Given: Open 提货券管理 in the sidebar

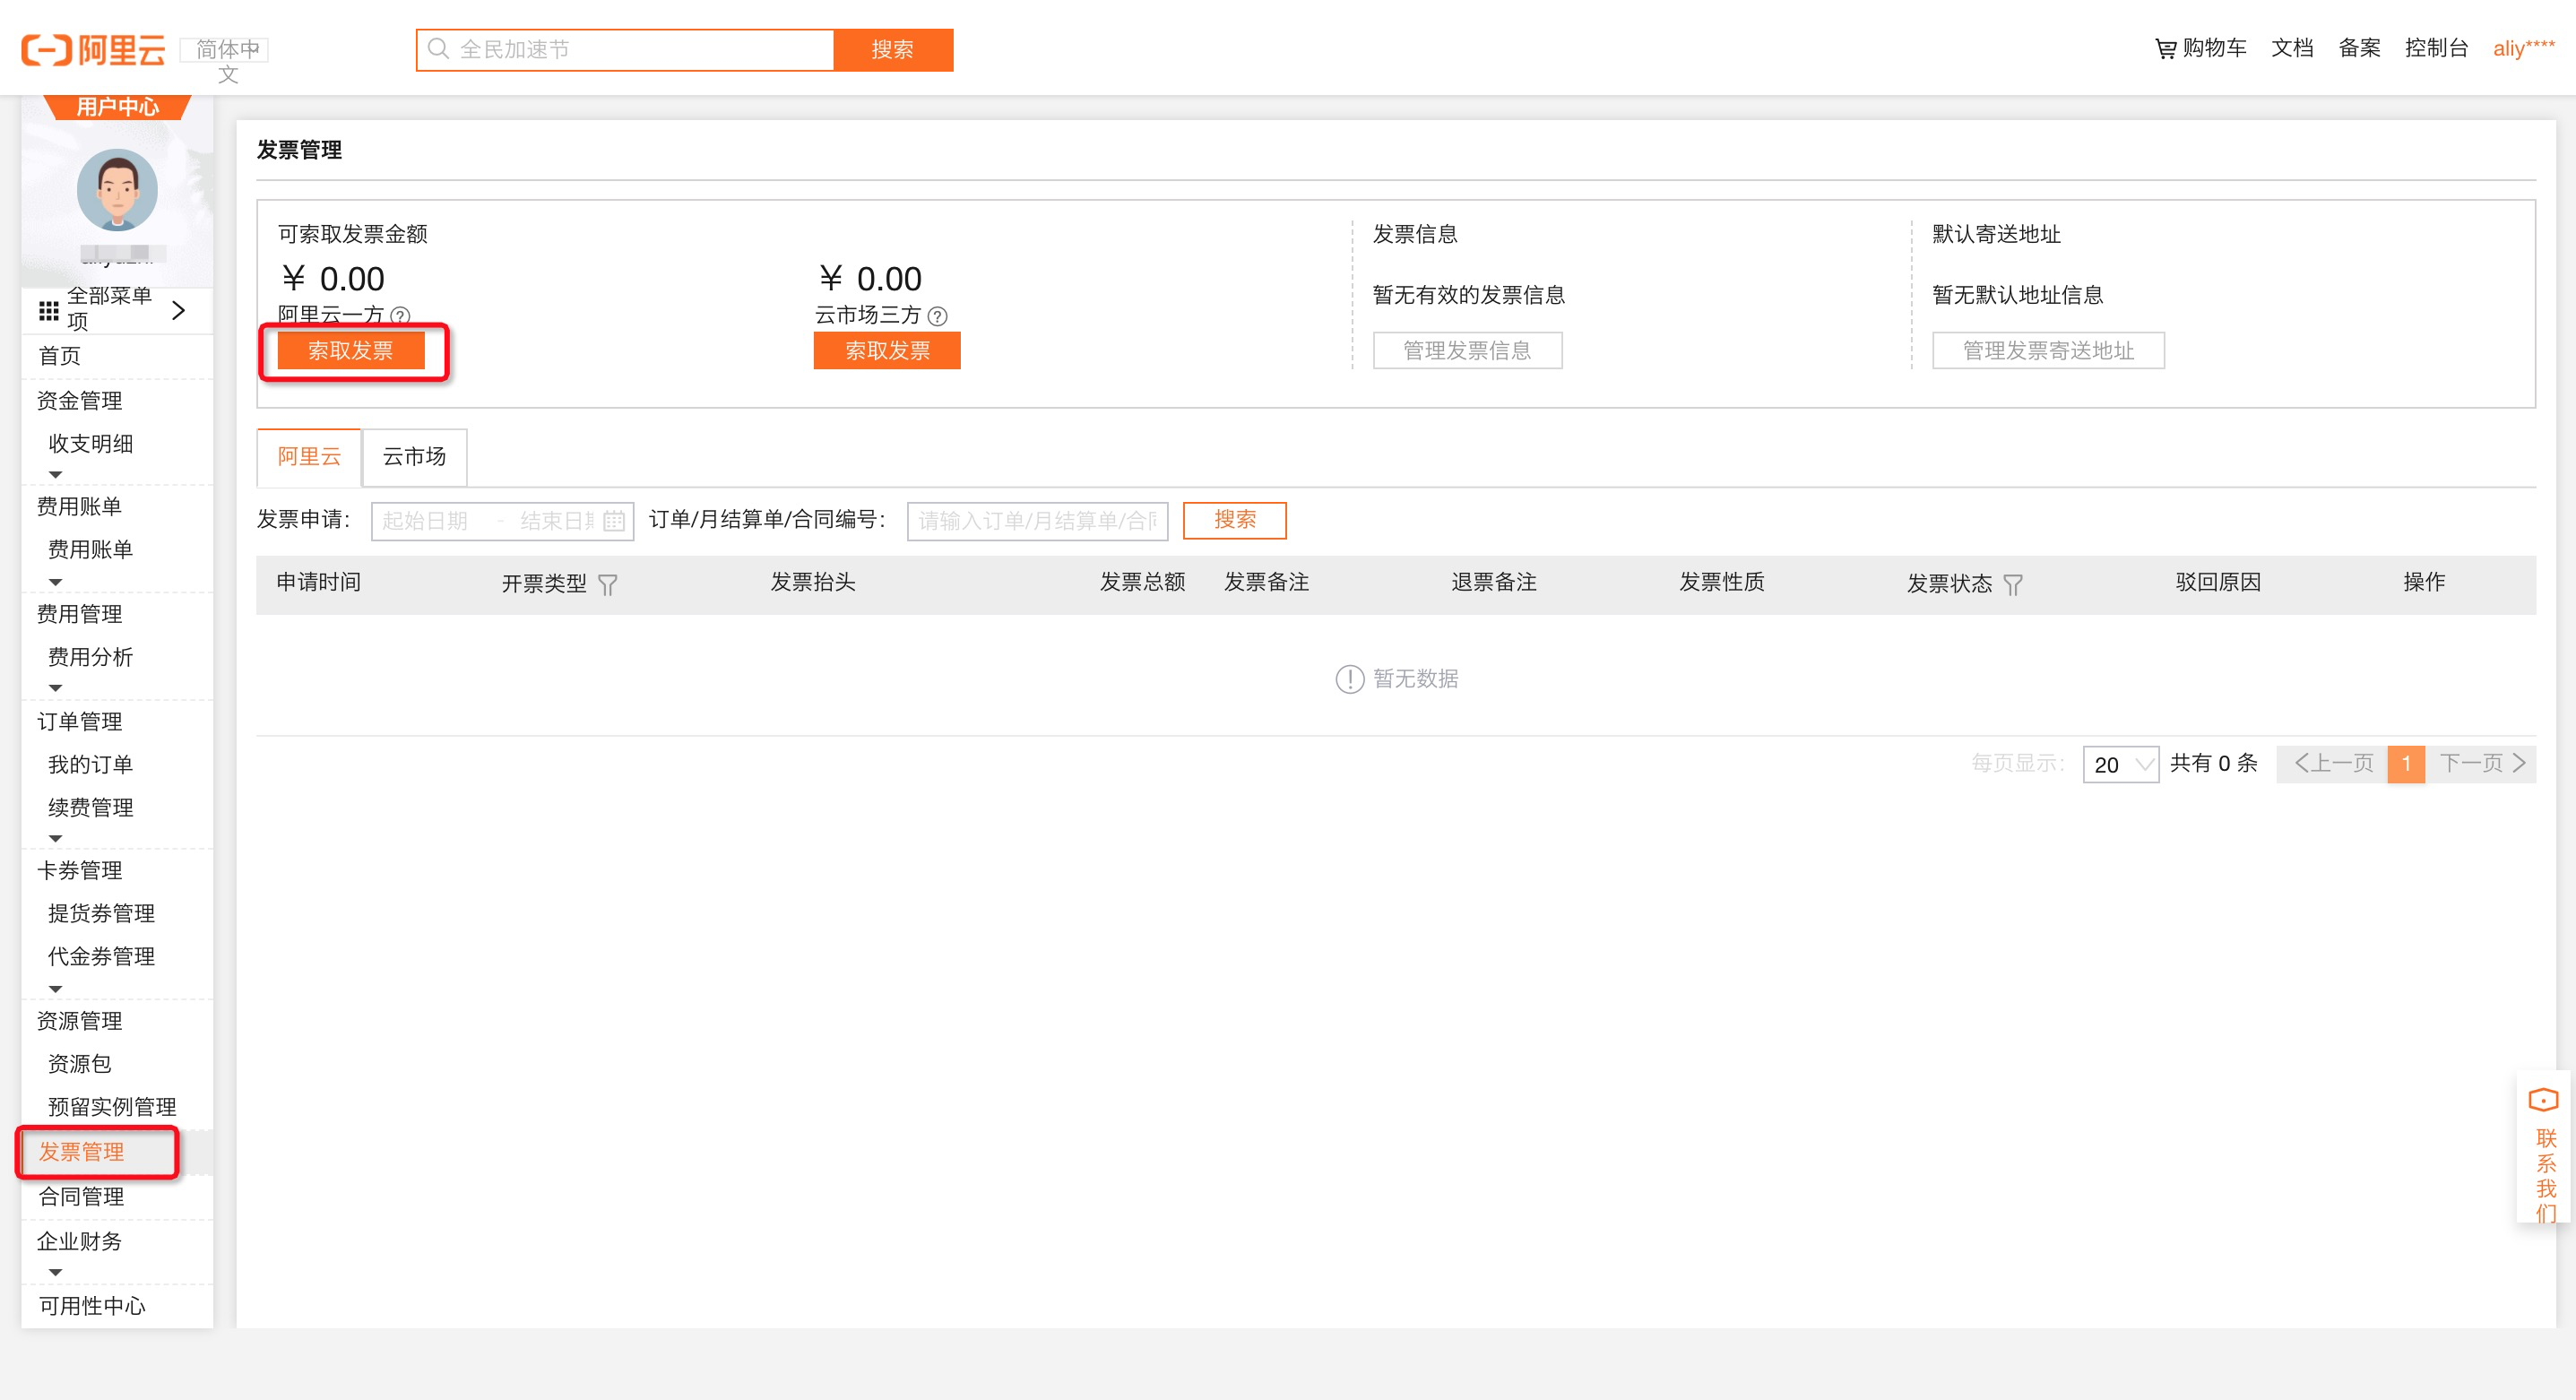Looking at the screenshot, I should tap(101, 914).
